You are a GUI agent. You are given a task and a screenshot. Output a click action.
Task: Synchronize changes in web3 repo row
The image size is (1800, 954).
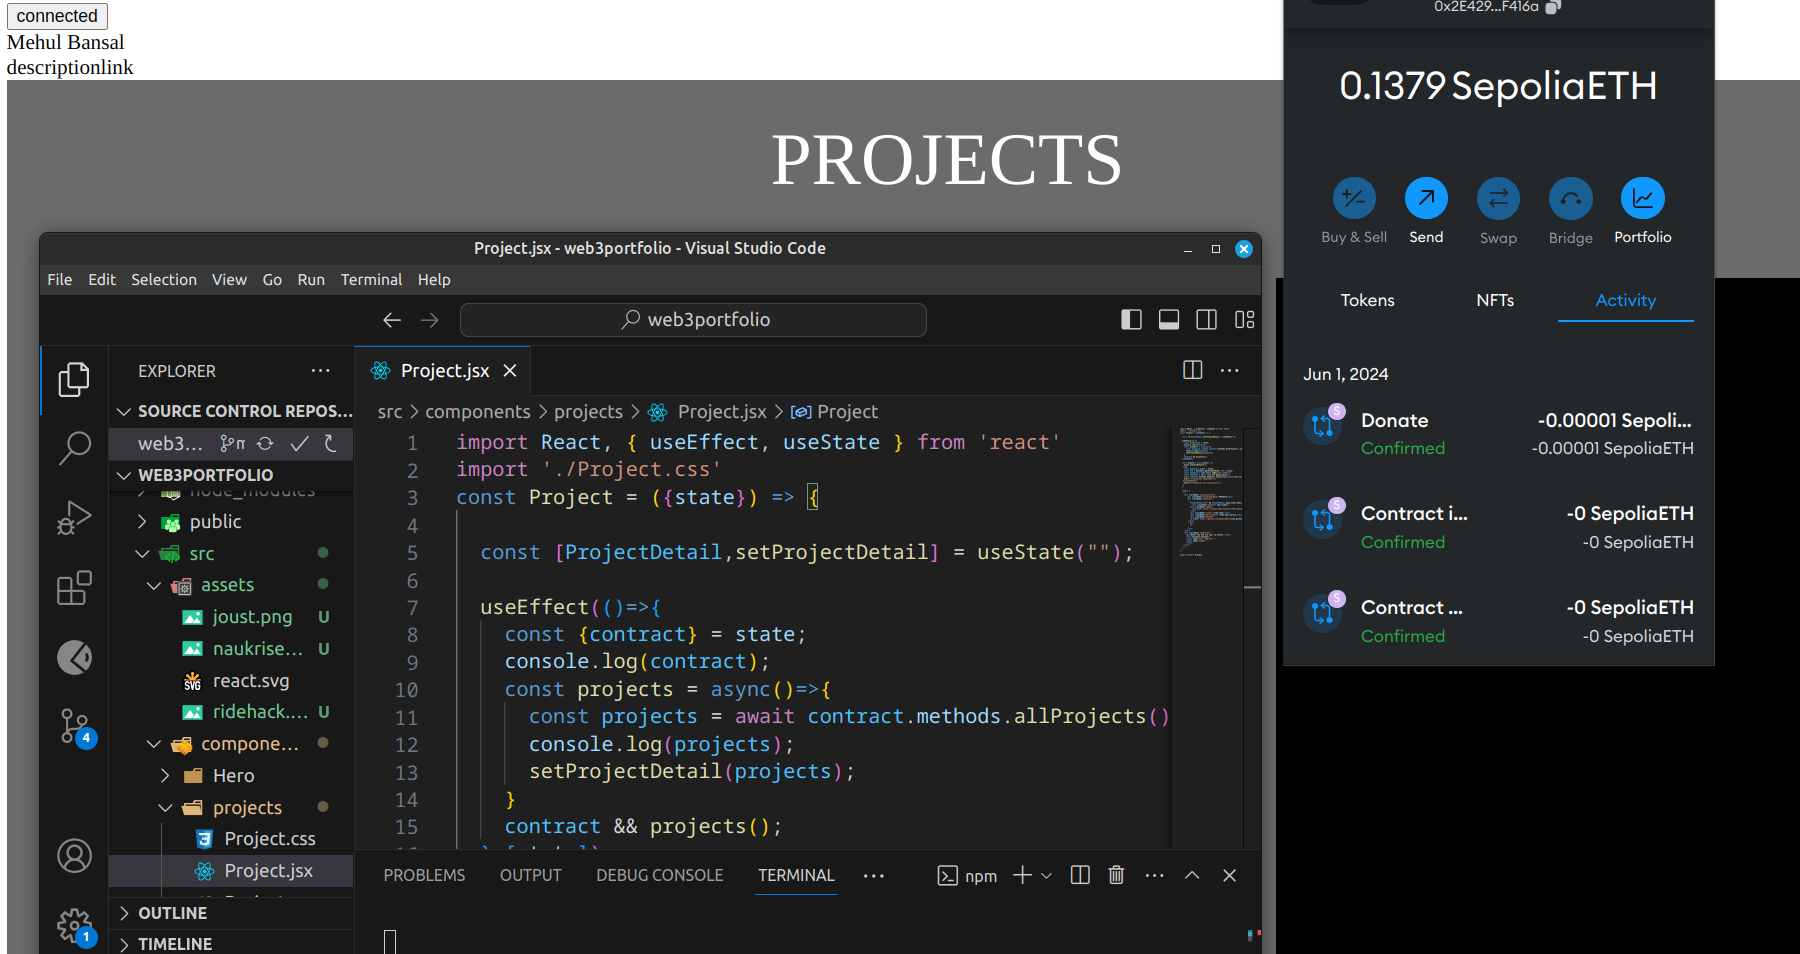265,443
